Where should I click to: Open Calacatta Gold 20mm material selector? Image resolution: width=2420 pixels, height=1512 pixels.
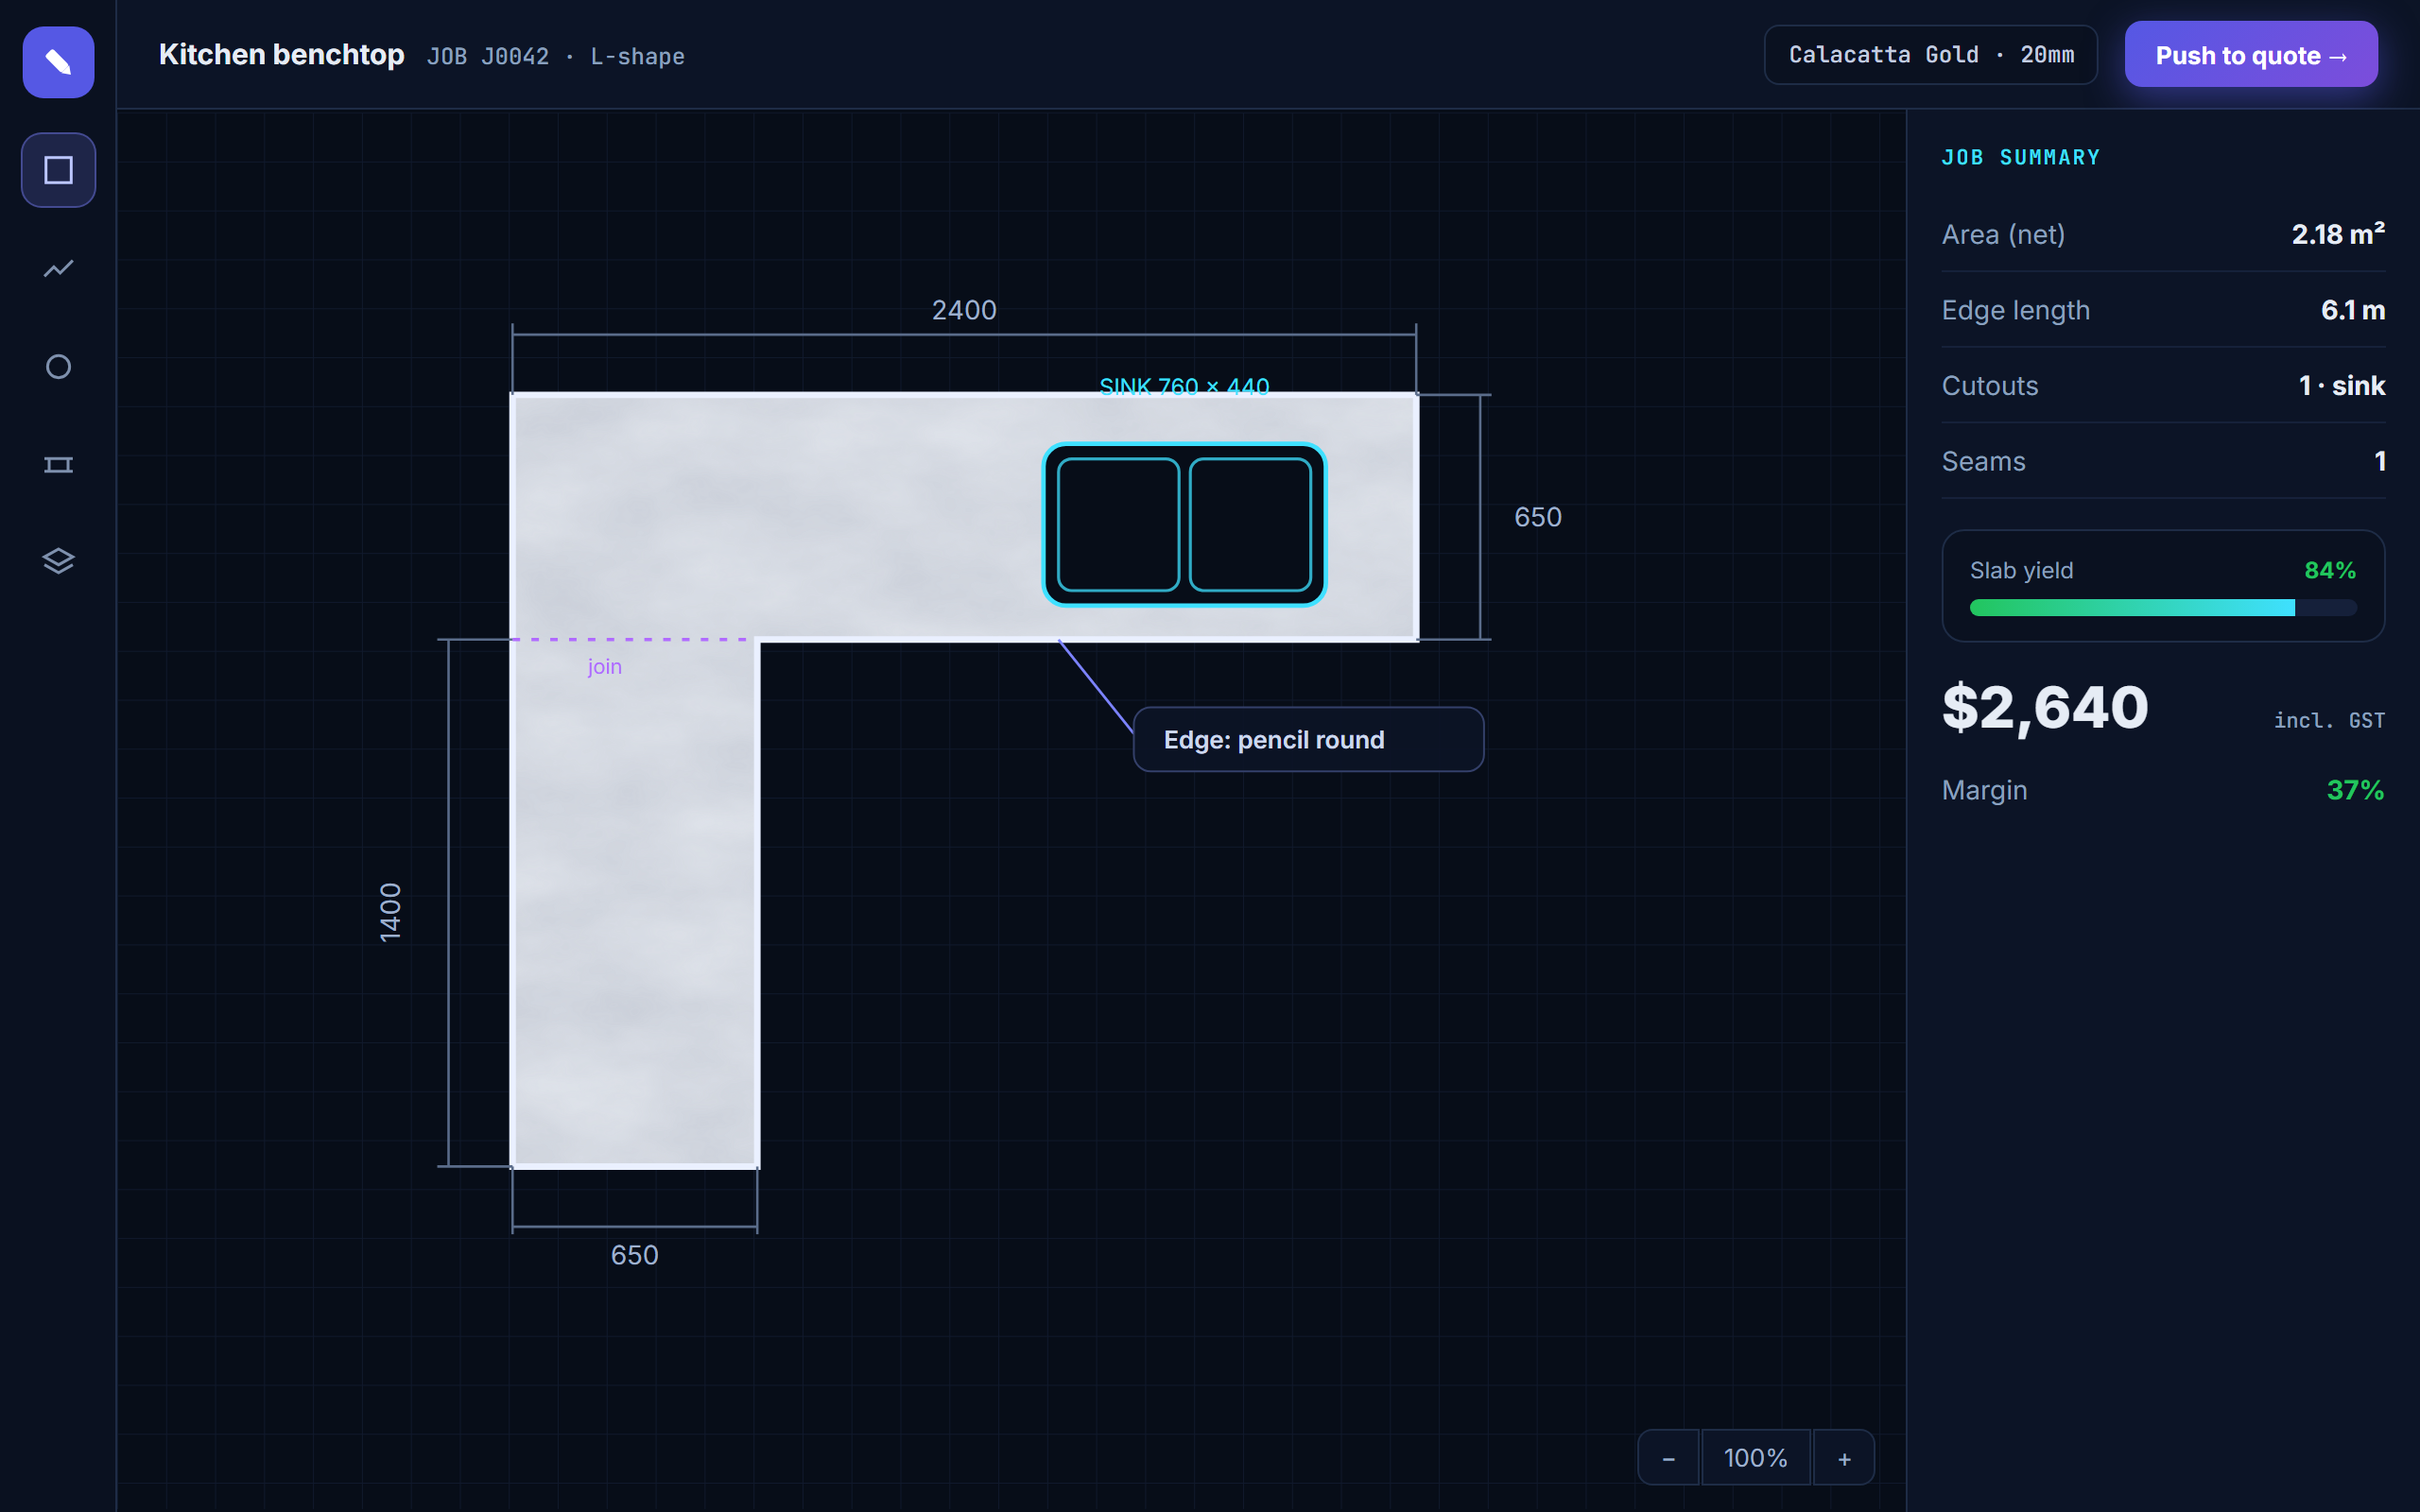[x=1930, y=55]
